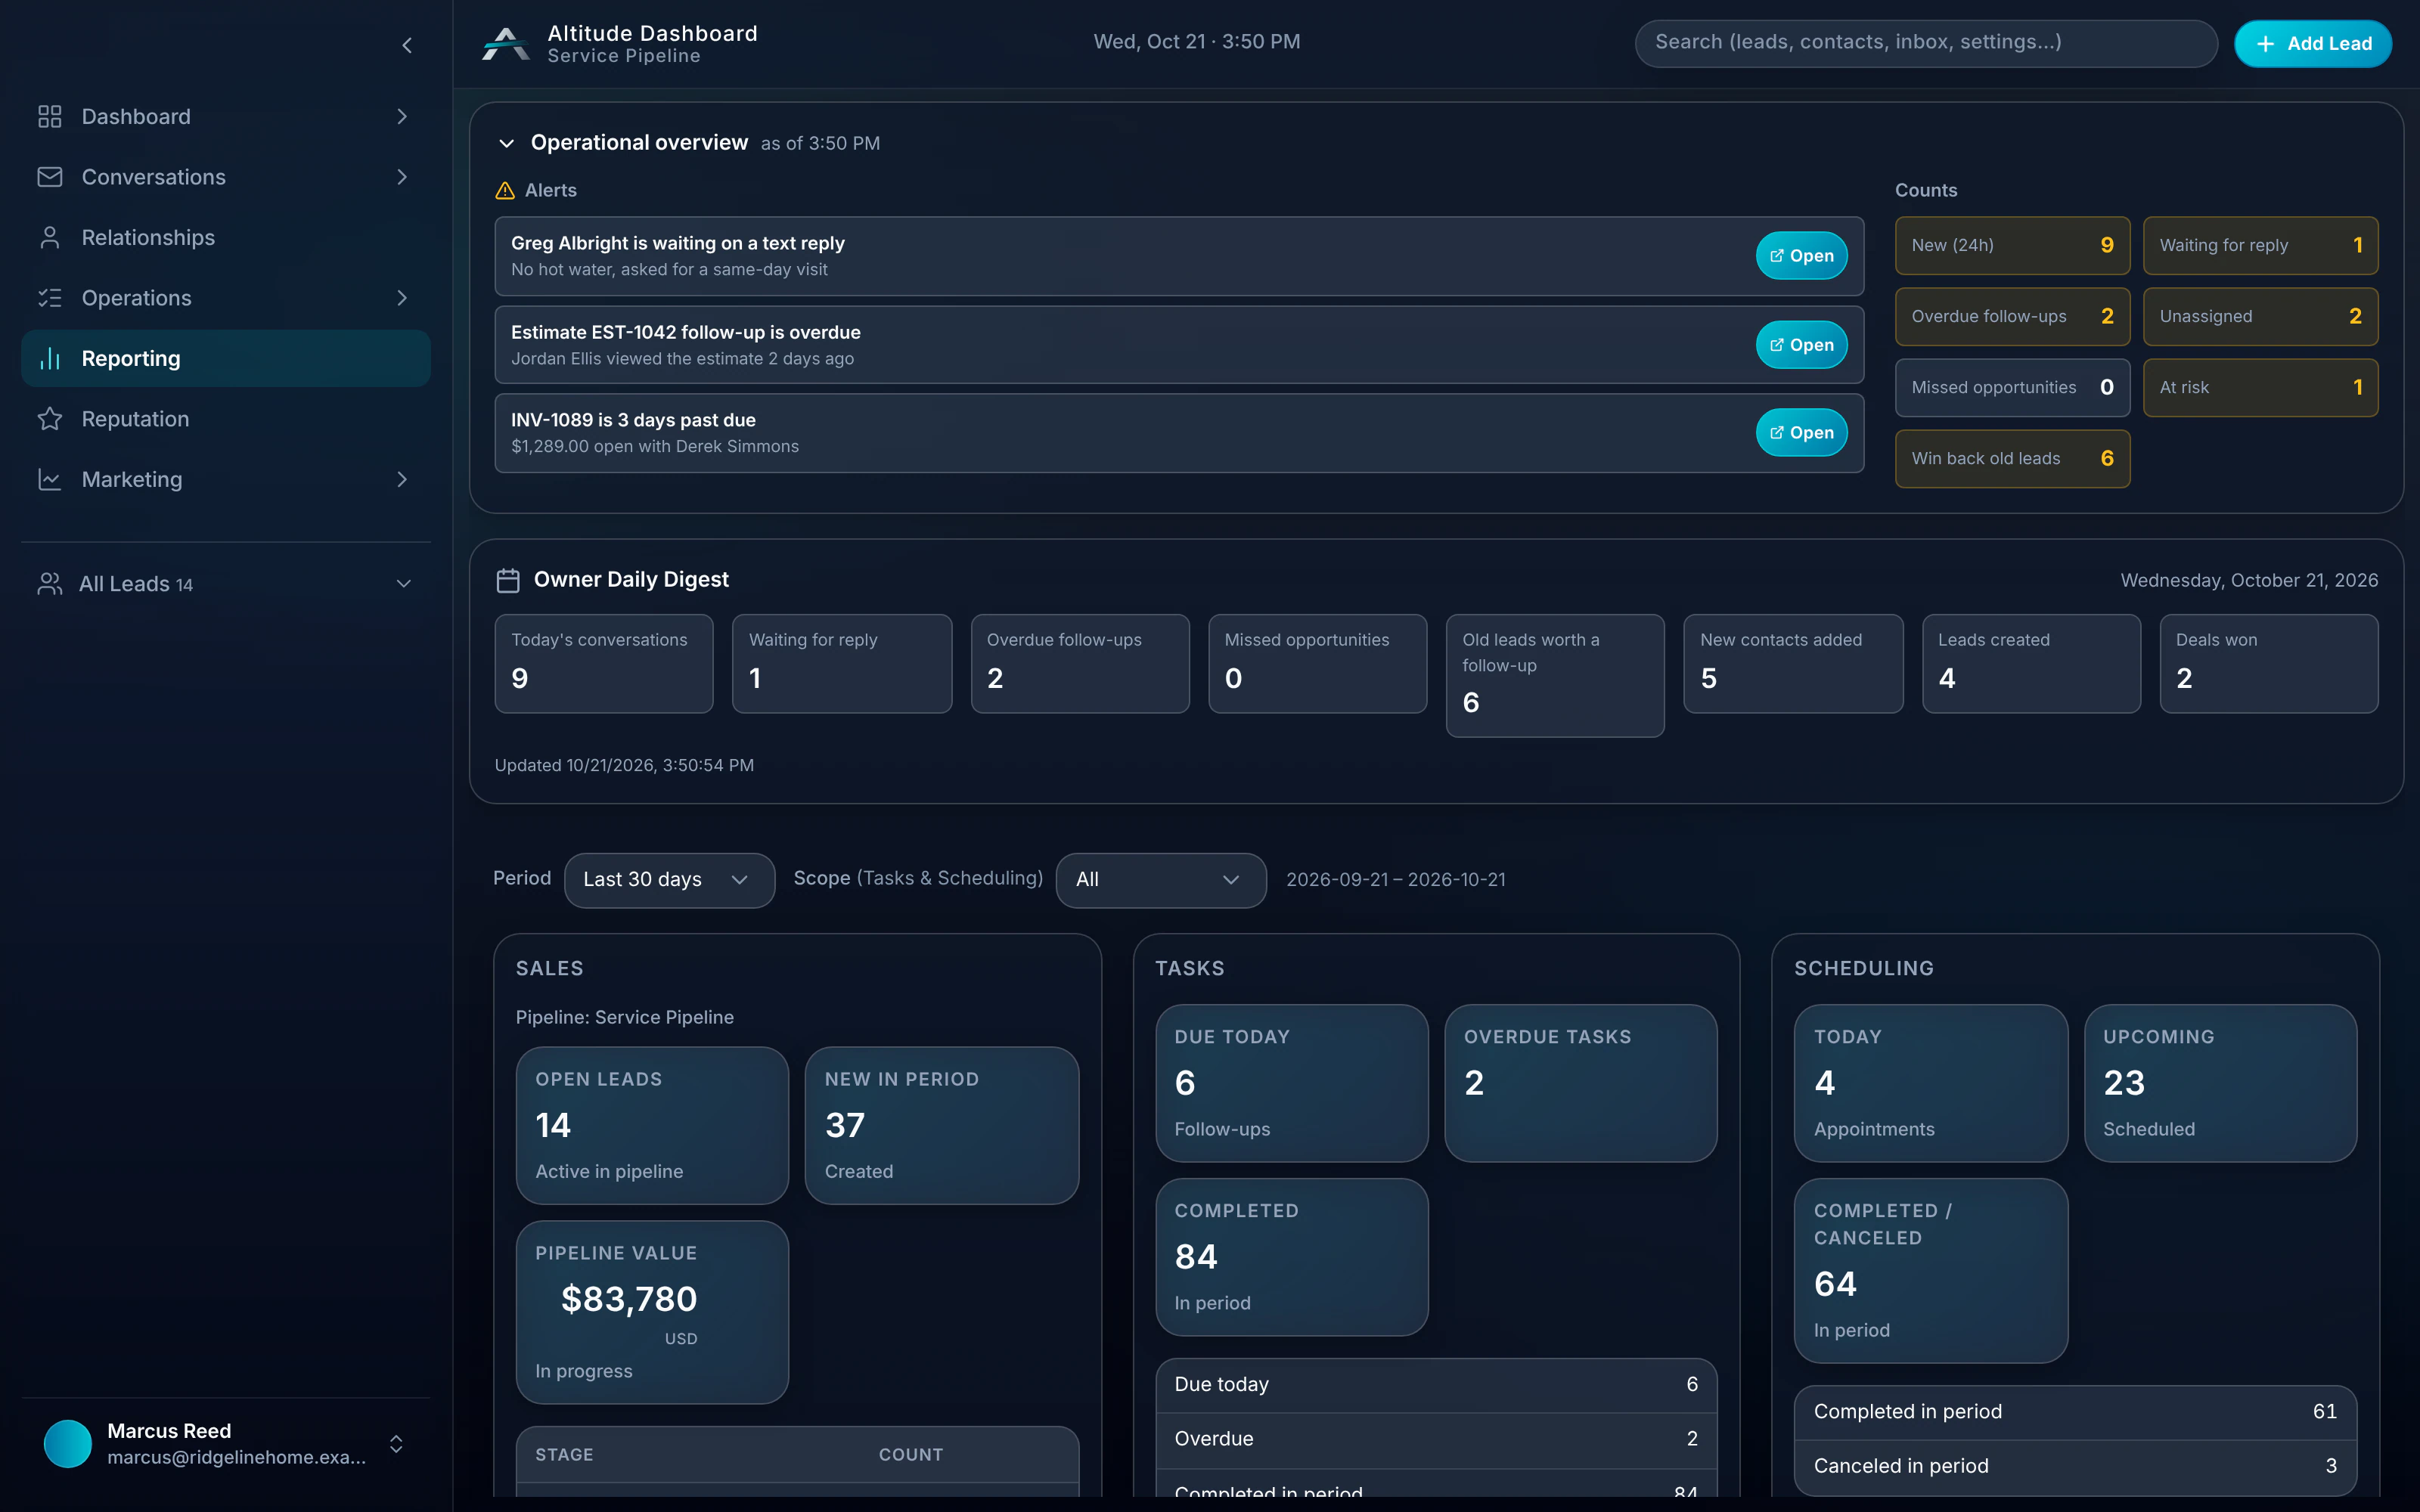
Task: Click Marcus Reed's avatar circle
Action: coord(68,1444)
